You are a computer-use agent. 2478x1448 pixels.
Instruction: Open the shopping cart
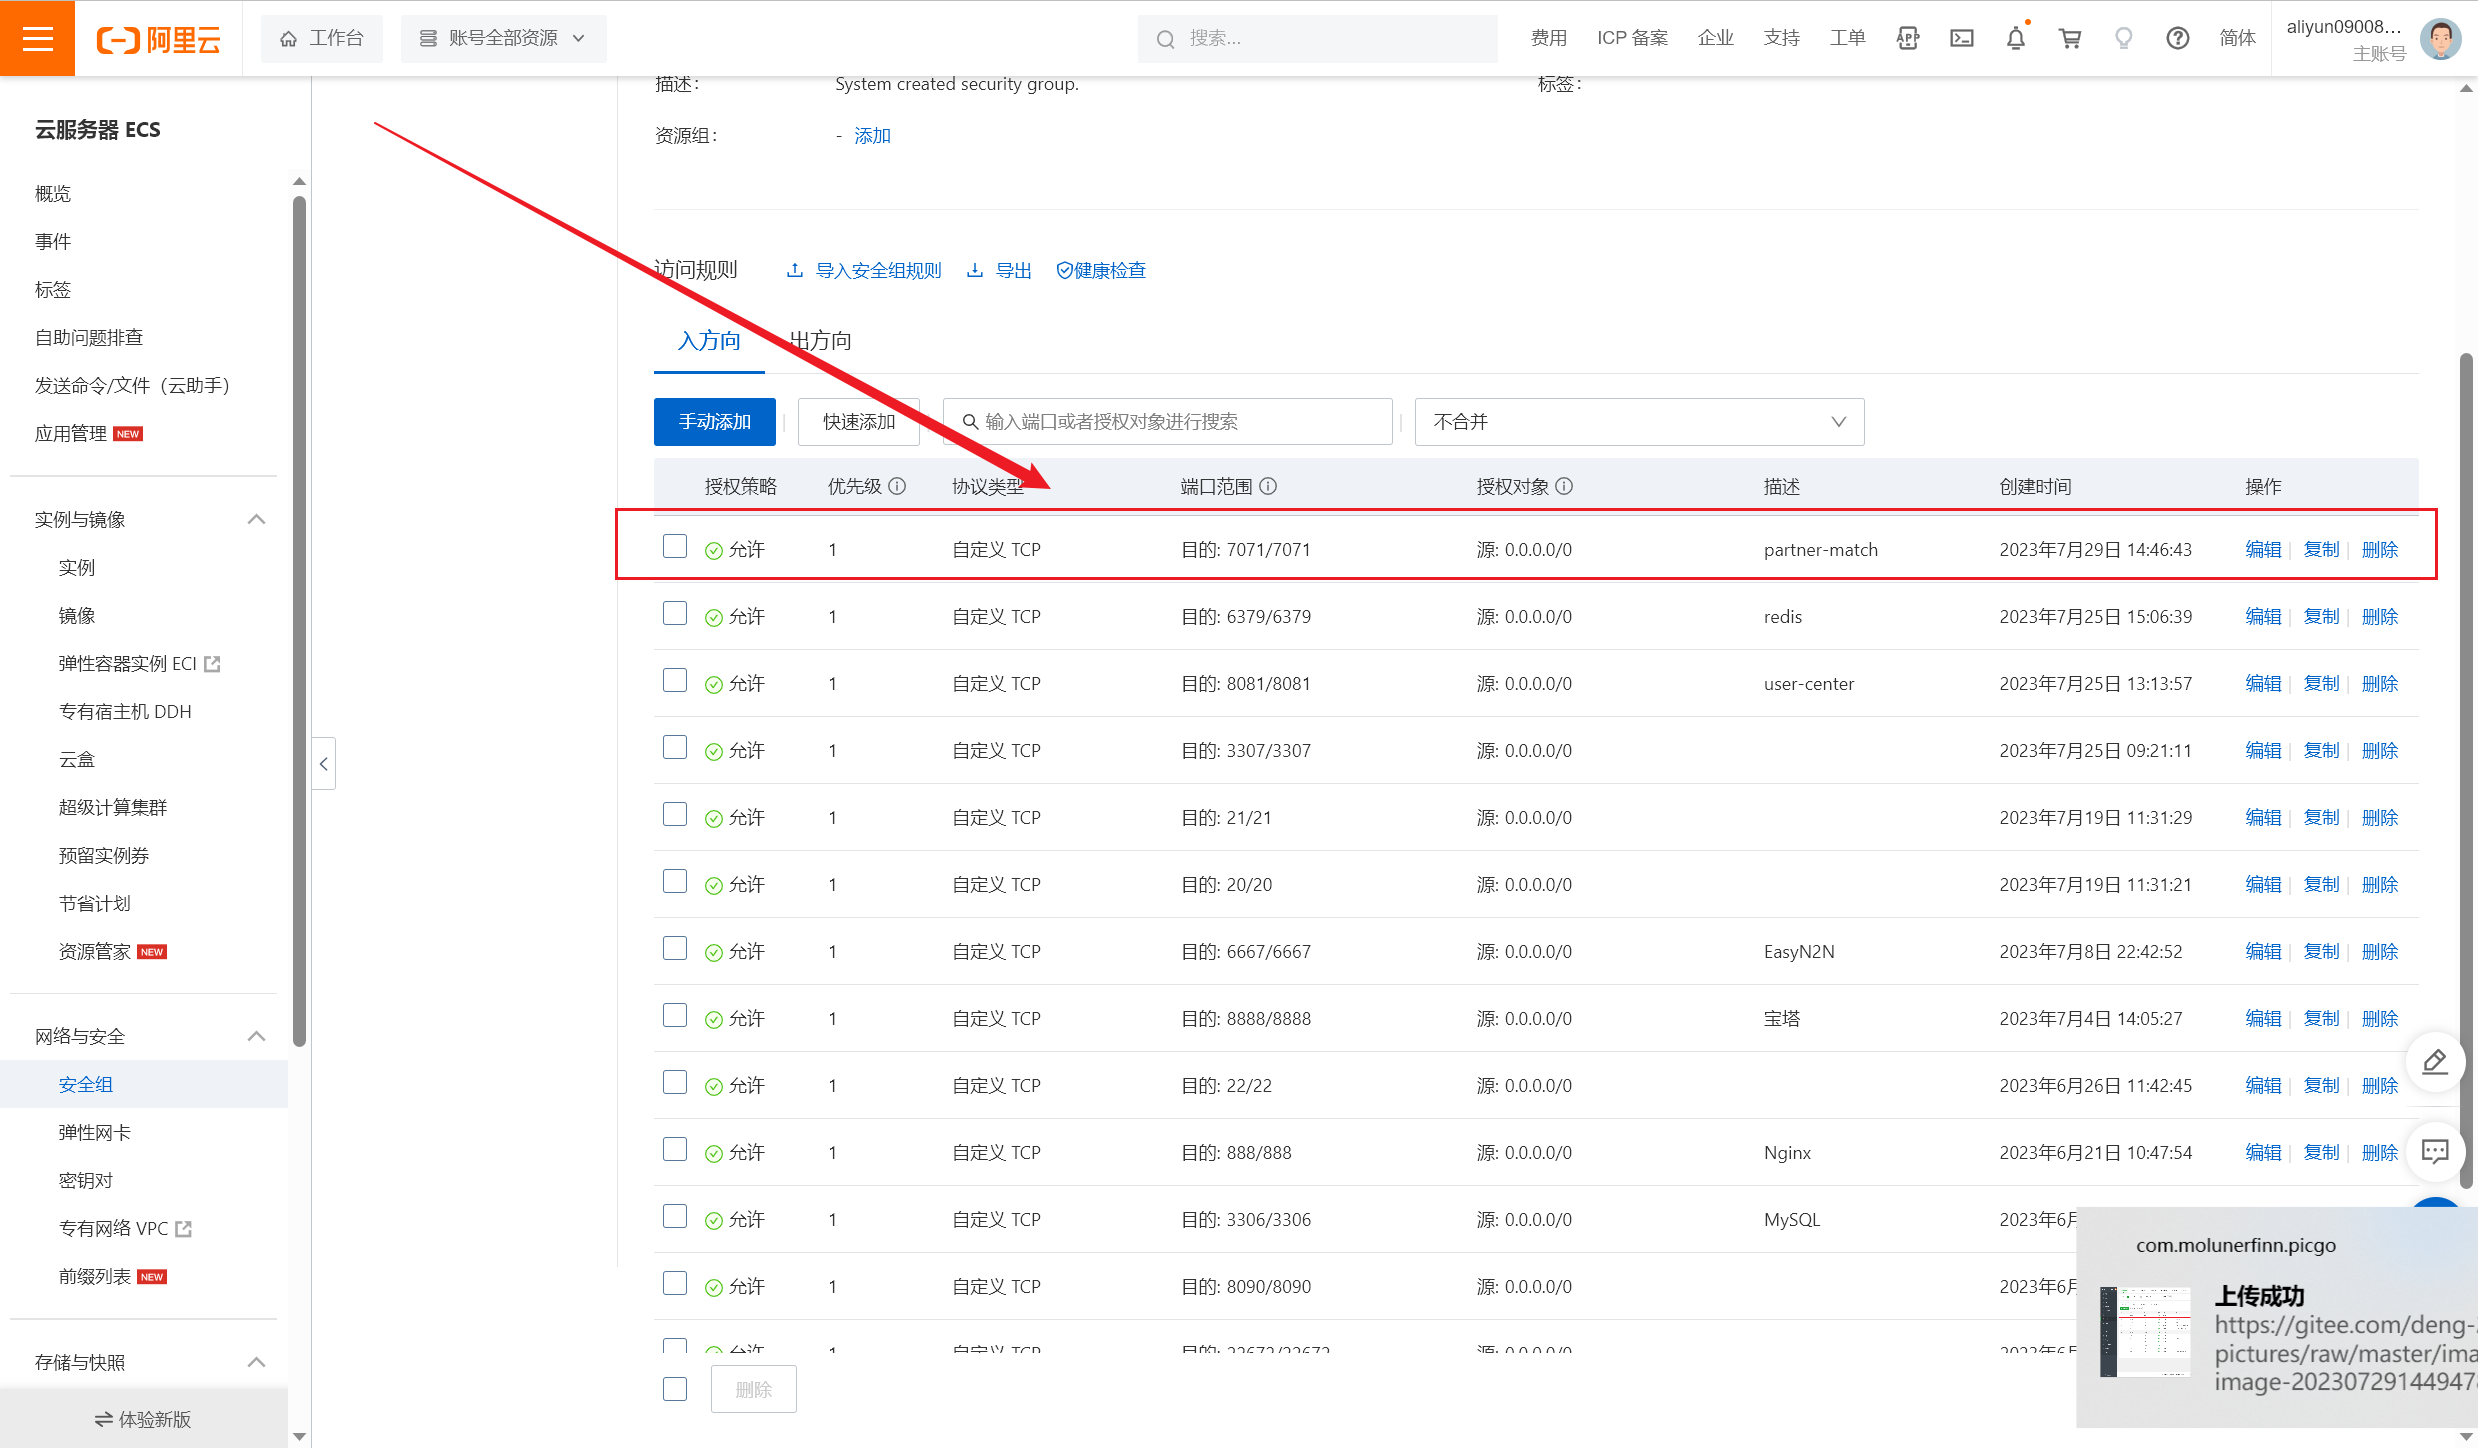(x=2070, y=38)
